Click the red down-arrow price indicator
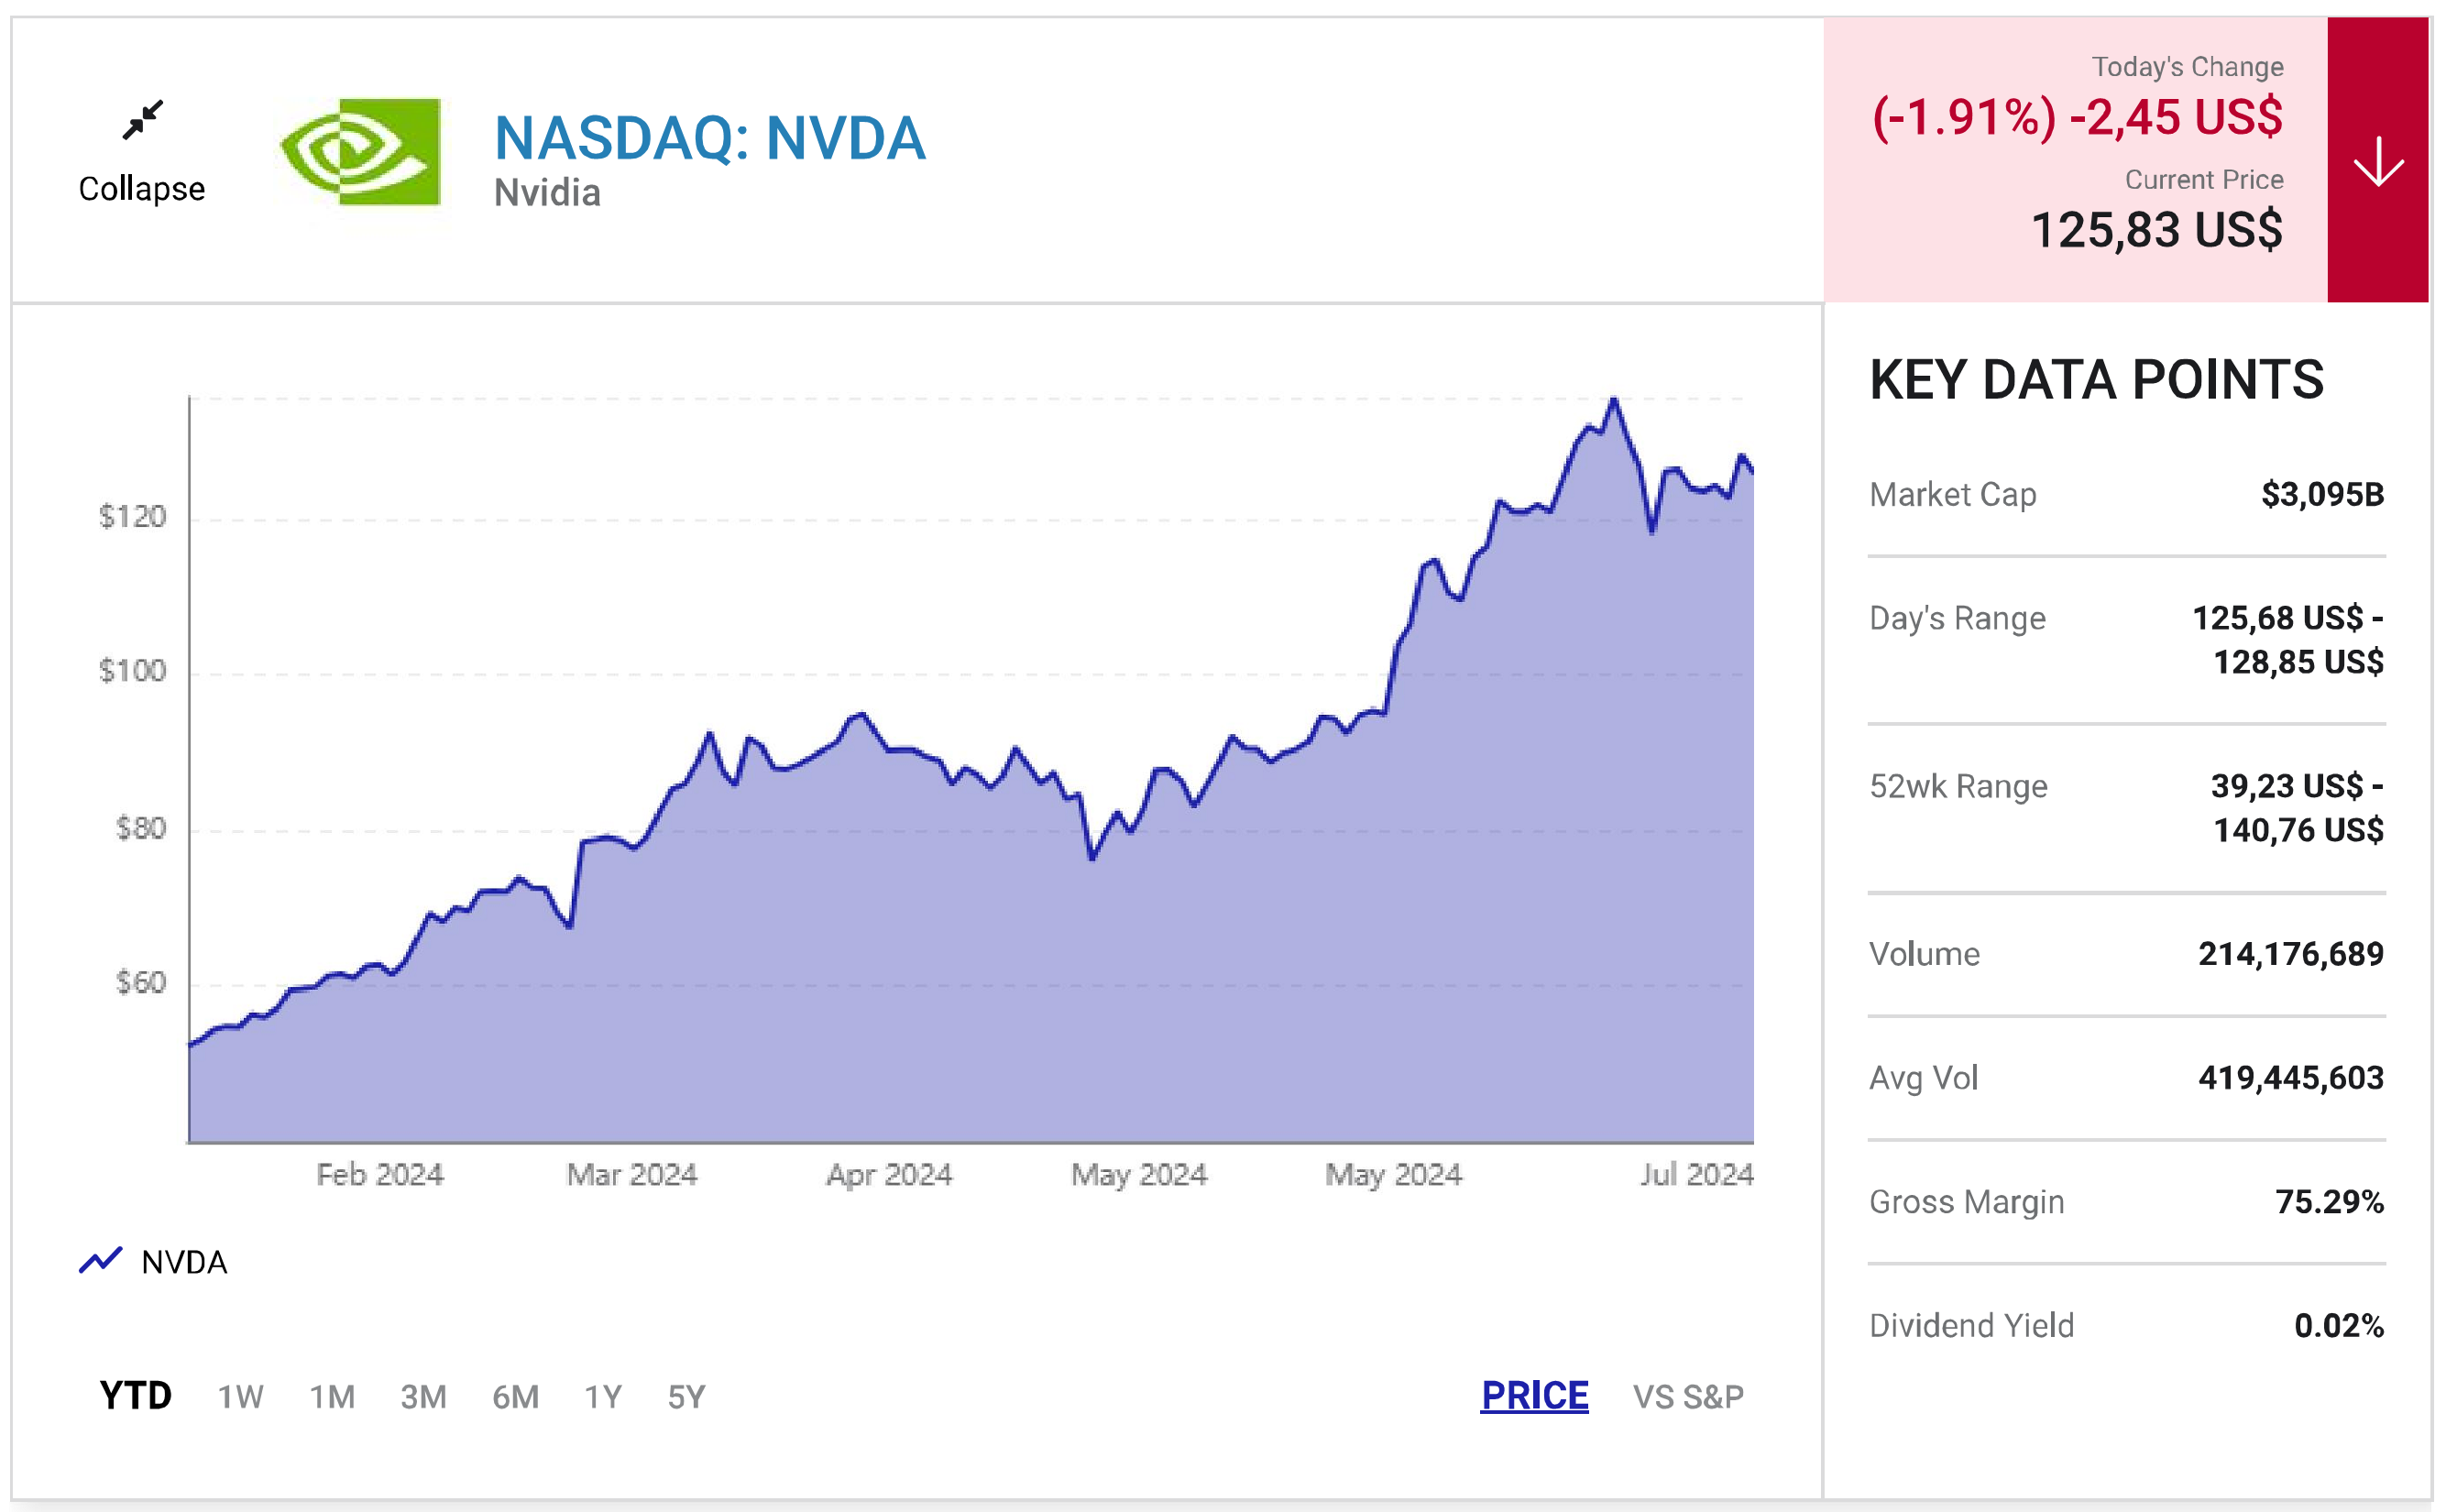This screenshot has width=2446, height=1512. pos(2377,160)
